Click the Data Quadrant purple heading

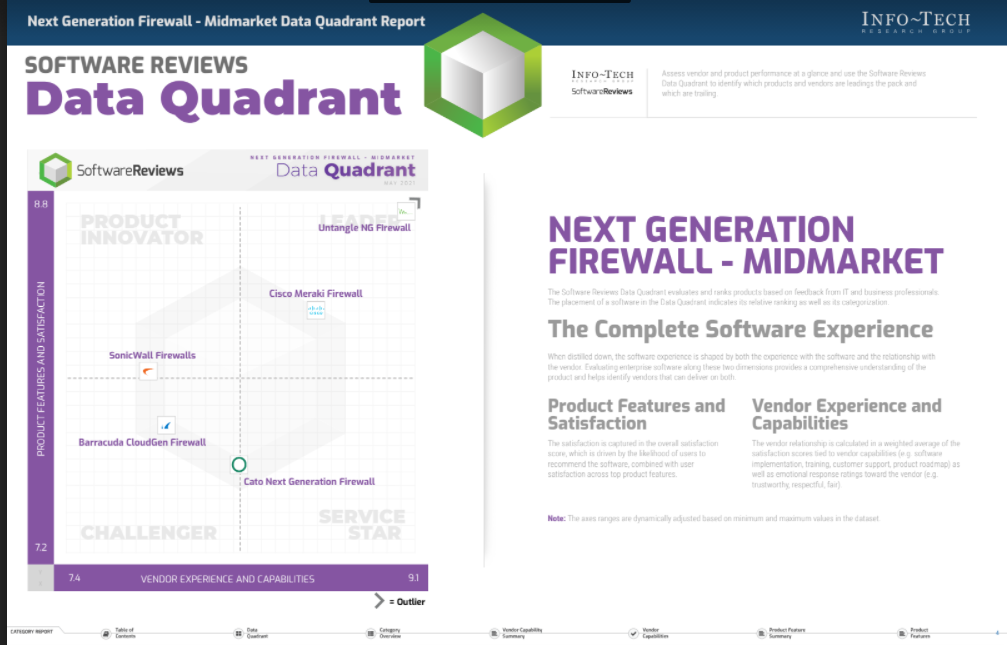[213, 99]
